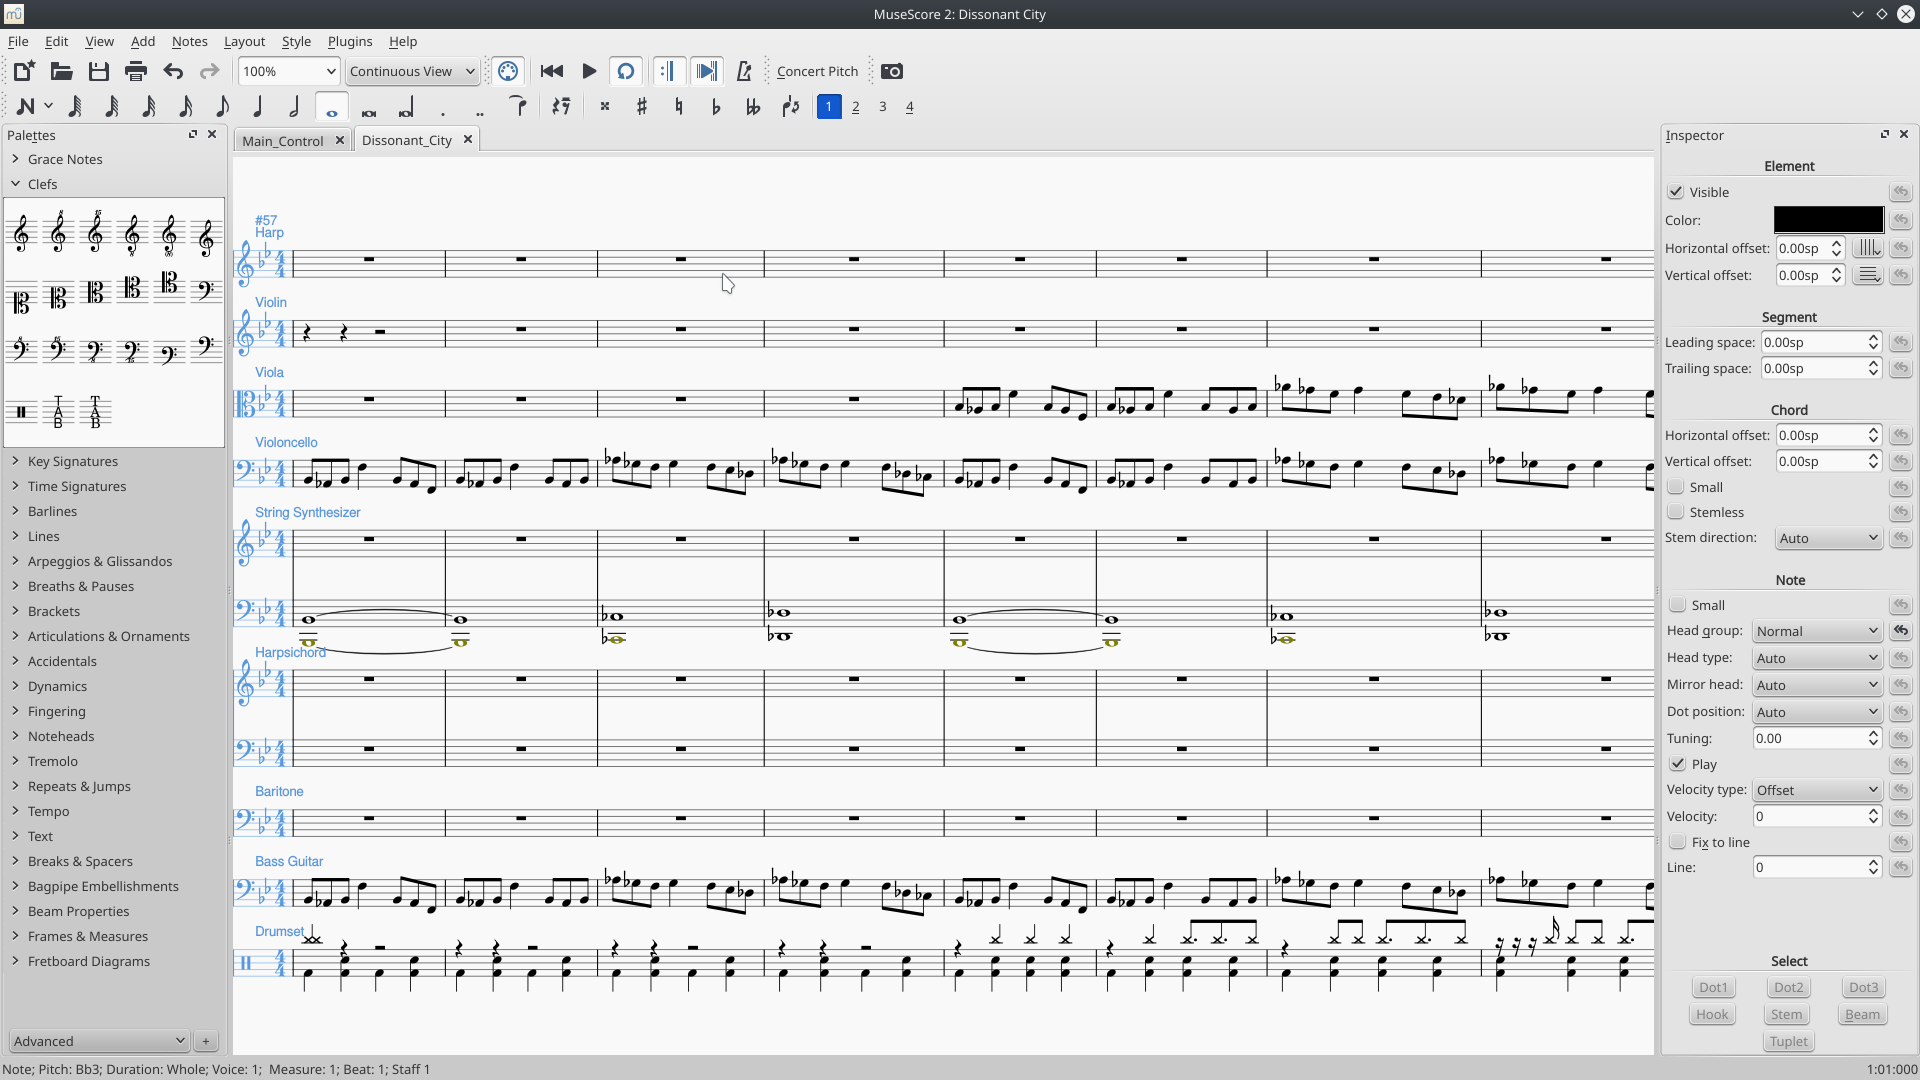Rewind playback to start
The height and width of the screenshot is (1080, 1920).
click(x=551, y=71)
